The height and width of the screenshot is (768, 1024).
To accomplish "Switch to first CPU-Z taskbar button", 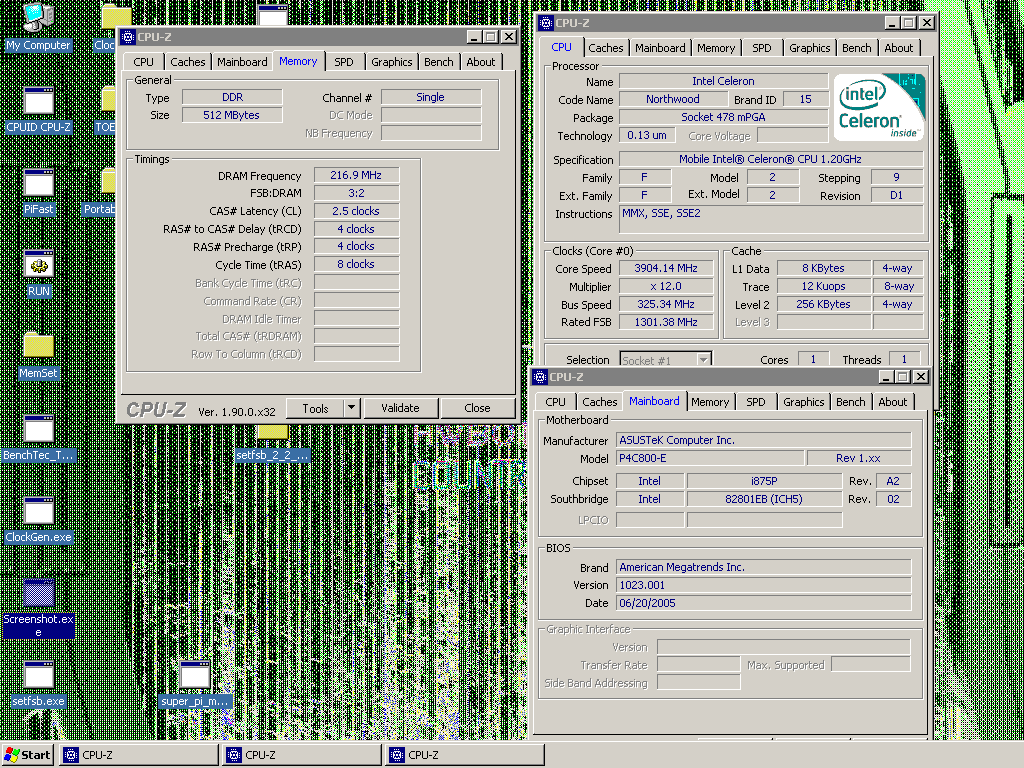I will (138, 755).
